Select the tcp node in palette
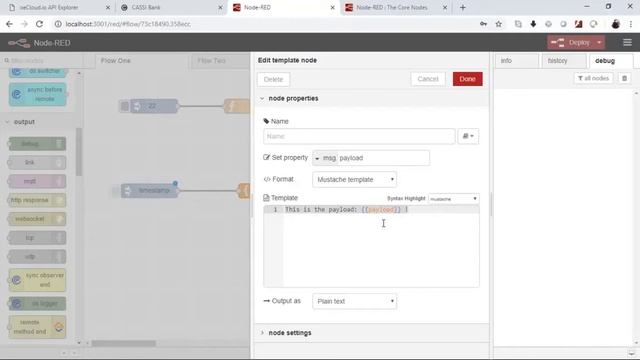The image size is (640, 360). coord(37,238)
